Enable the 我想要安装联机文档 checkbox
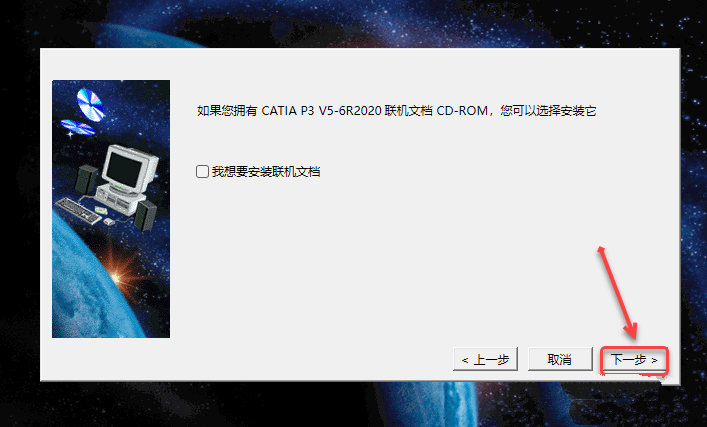Image resolution: width=707 pixels, height=427 pixels. (x=202, y=171)
